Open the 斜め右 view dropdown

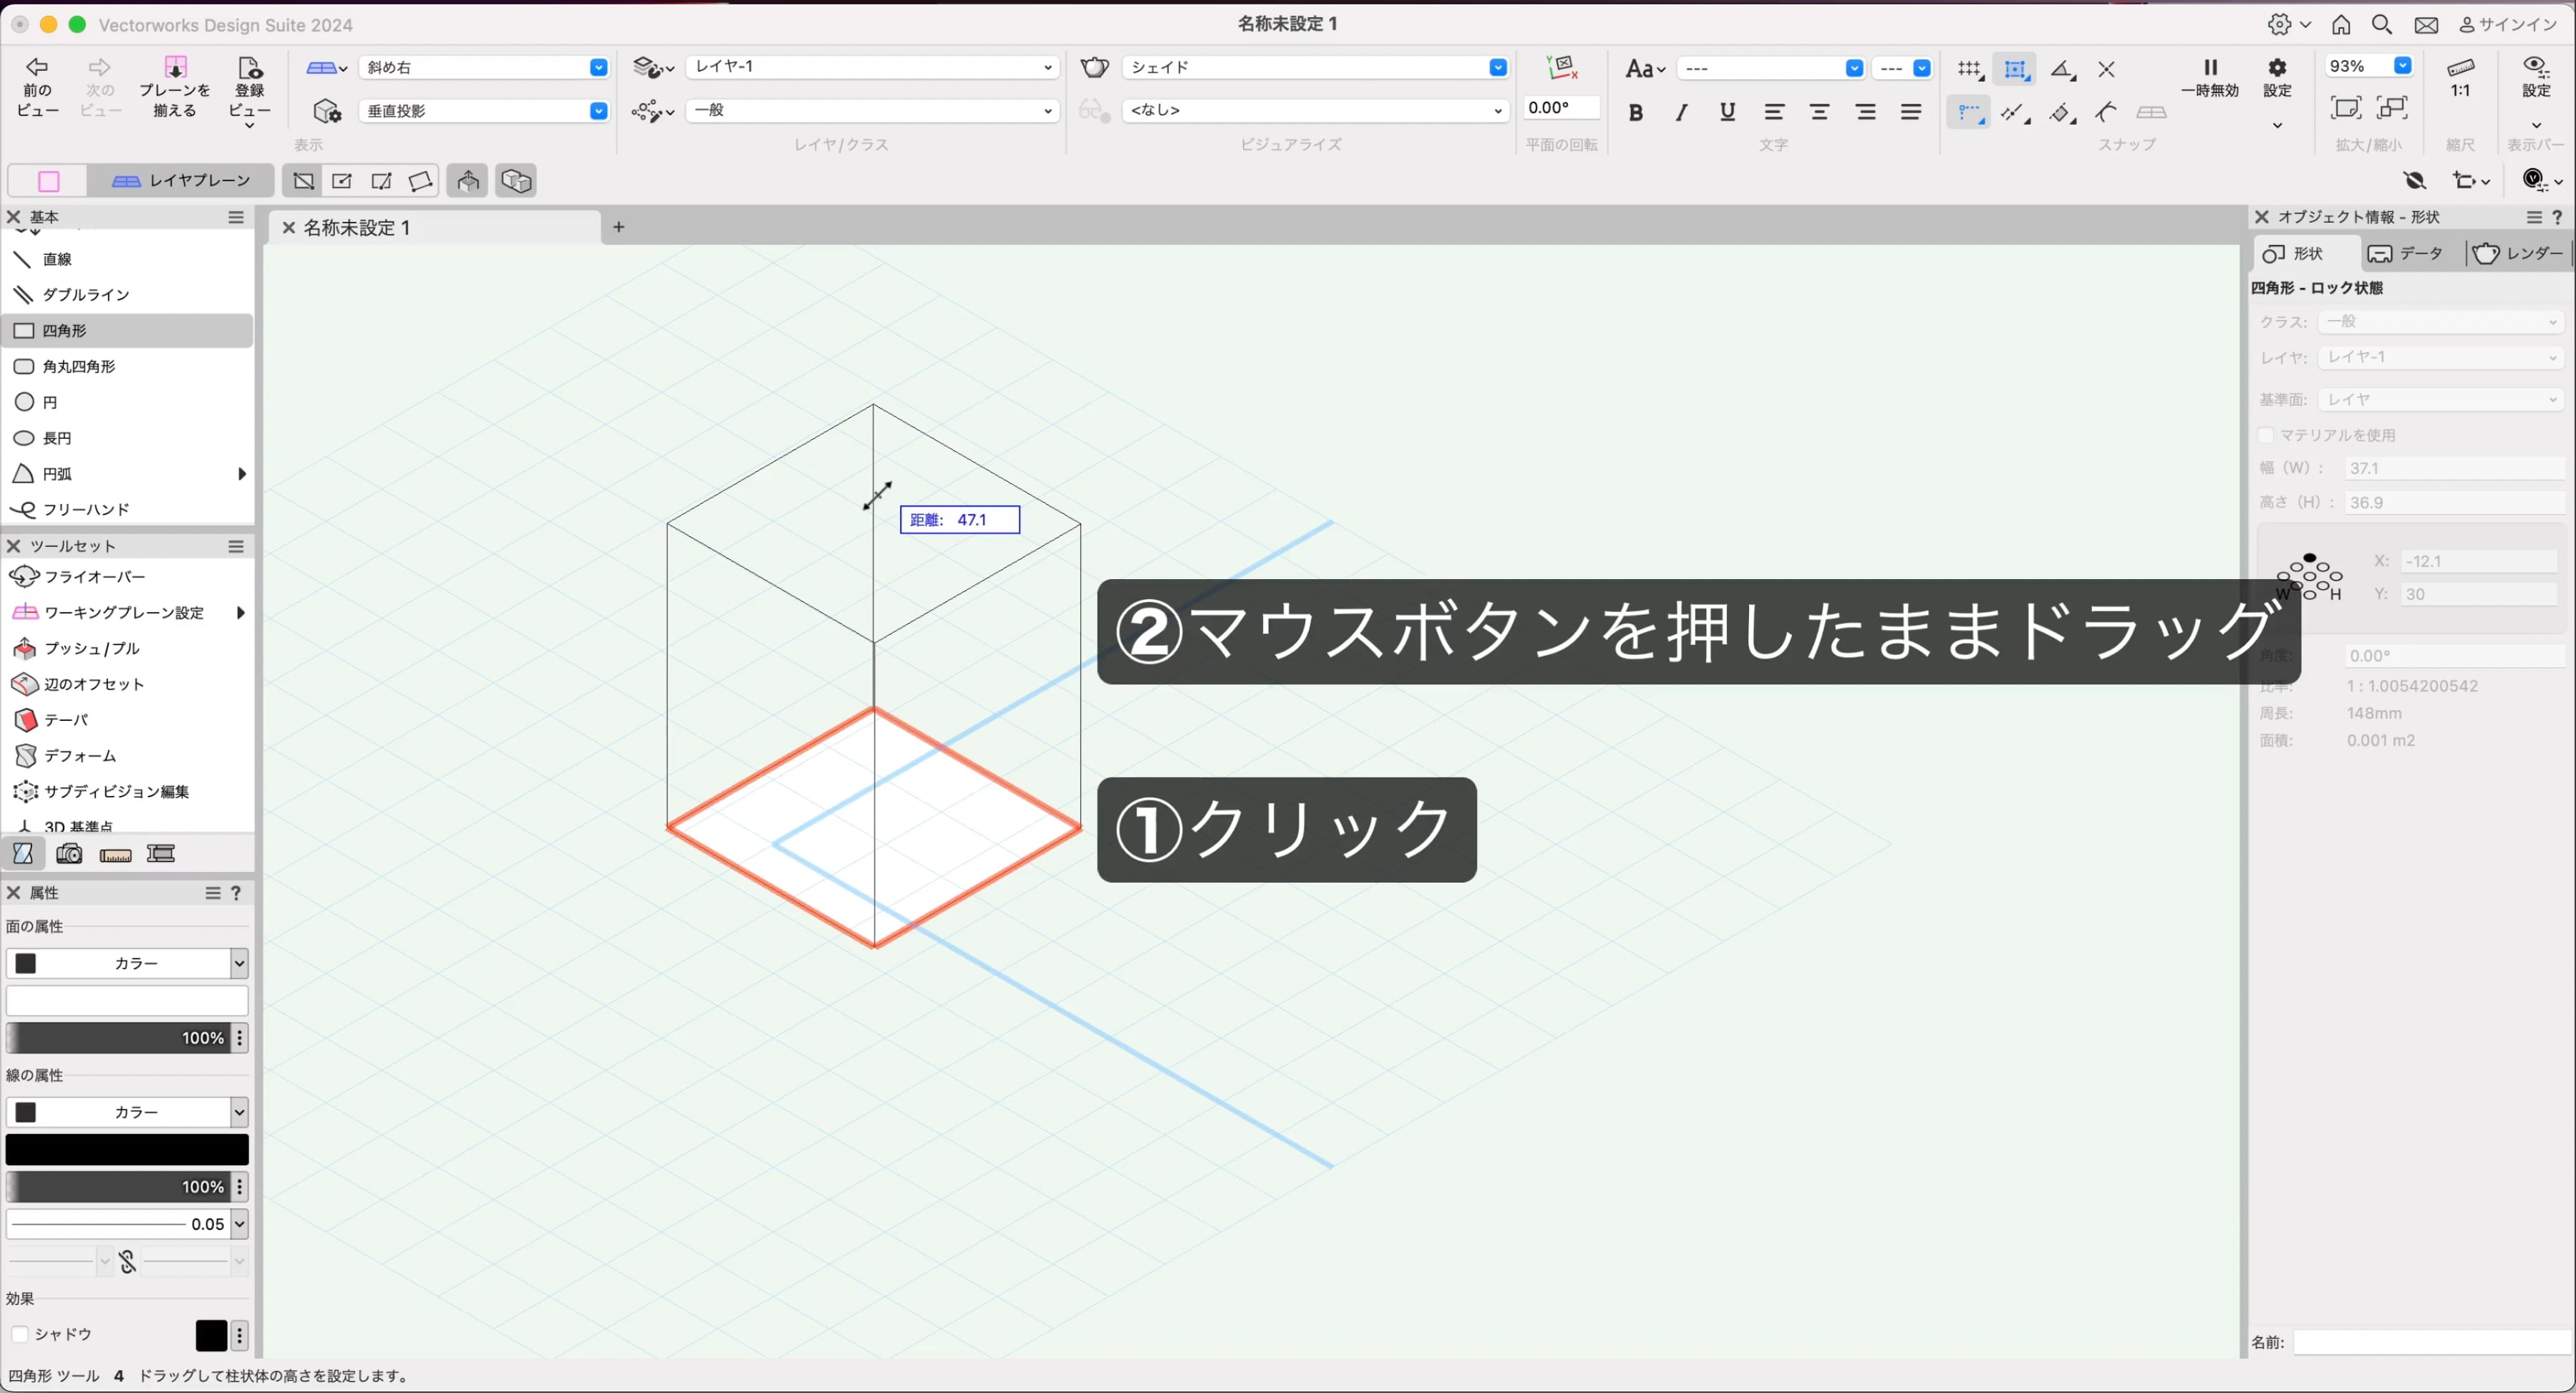click(484, 67)
